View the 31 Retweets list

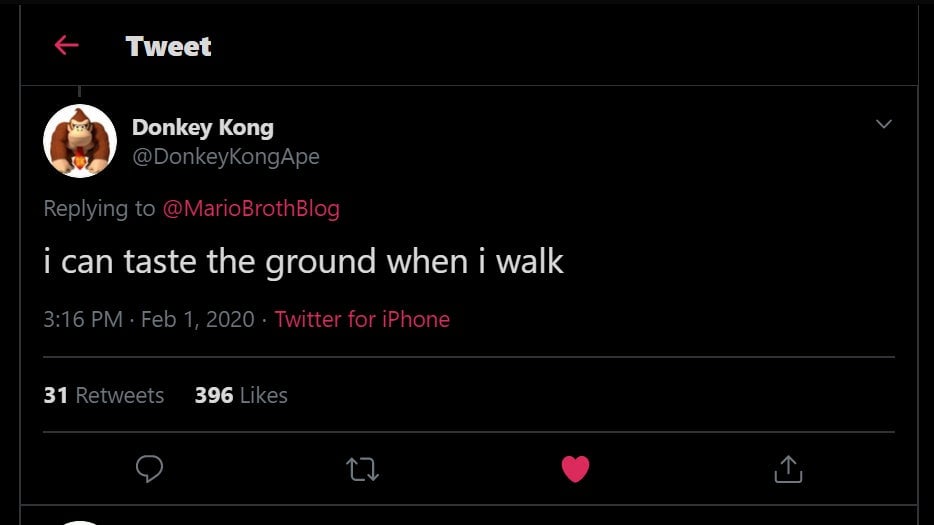[x=104, y=395]
